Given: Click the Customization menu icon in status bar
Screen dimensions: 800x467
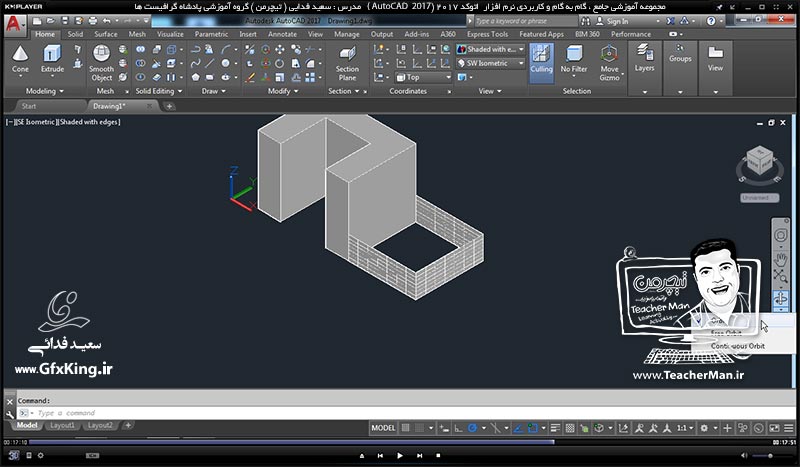Looking at the screenshot, I should [x=789, y=428].
